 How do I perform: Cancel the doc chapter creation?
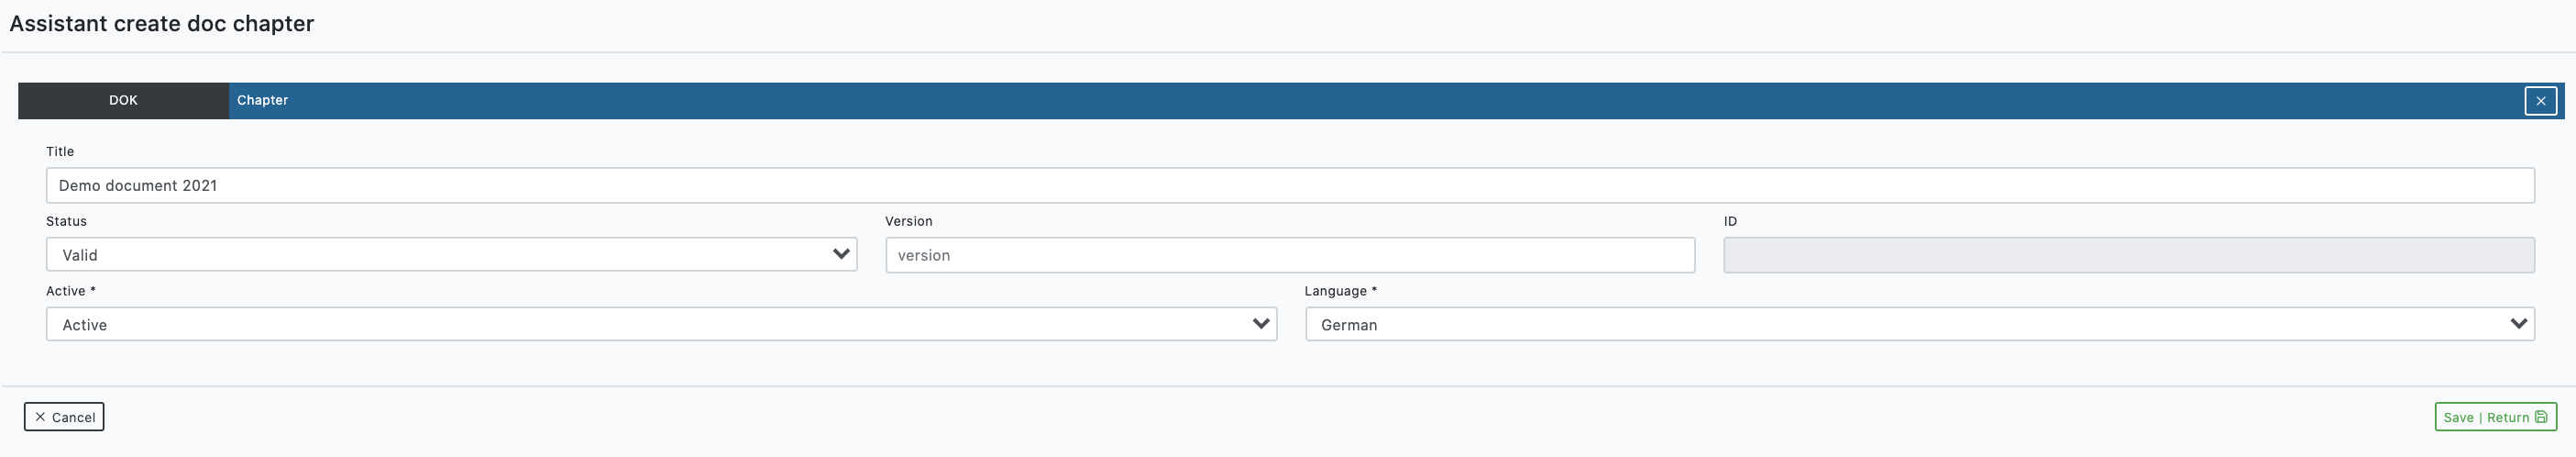[64, 417]
